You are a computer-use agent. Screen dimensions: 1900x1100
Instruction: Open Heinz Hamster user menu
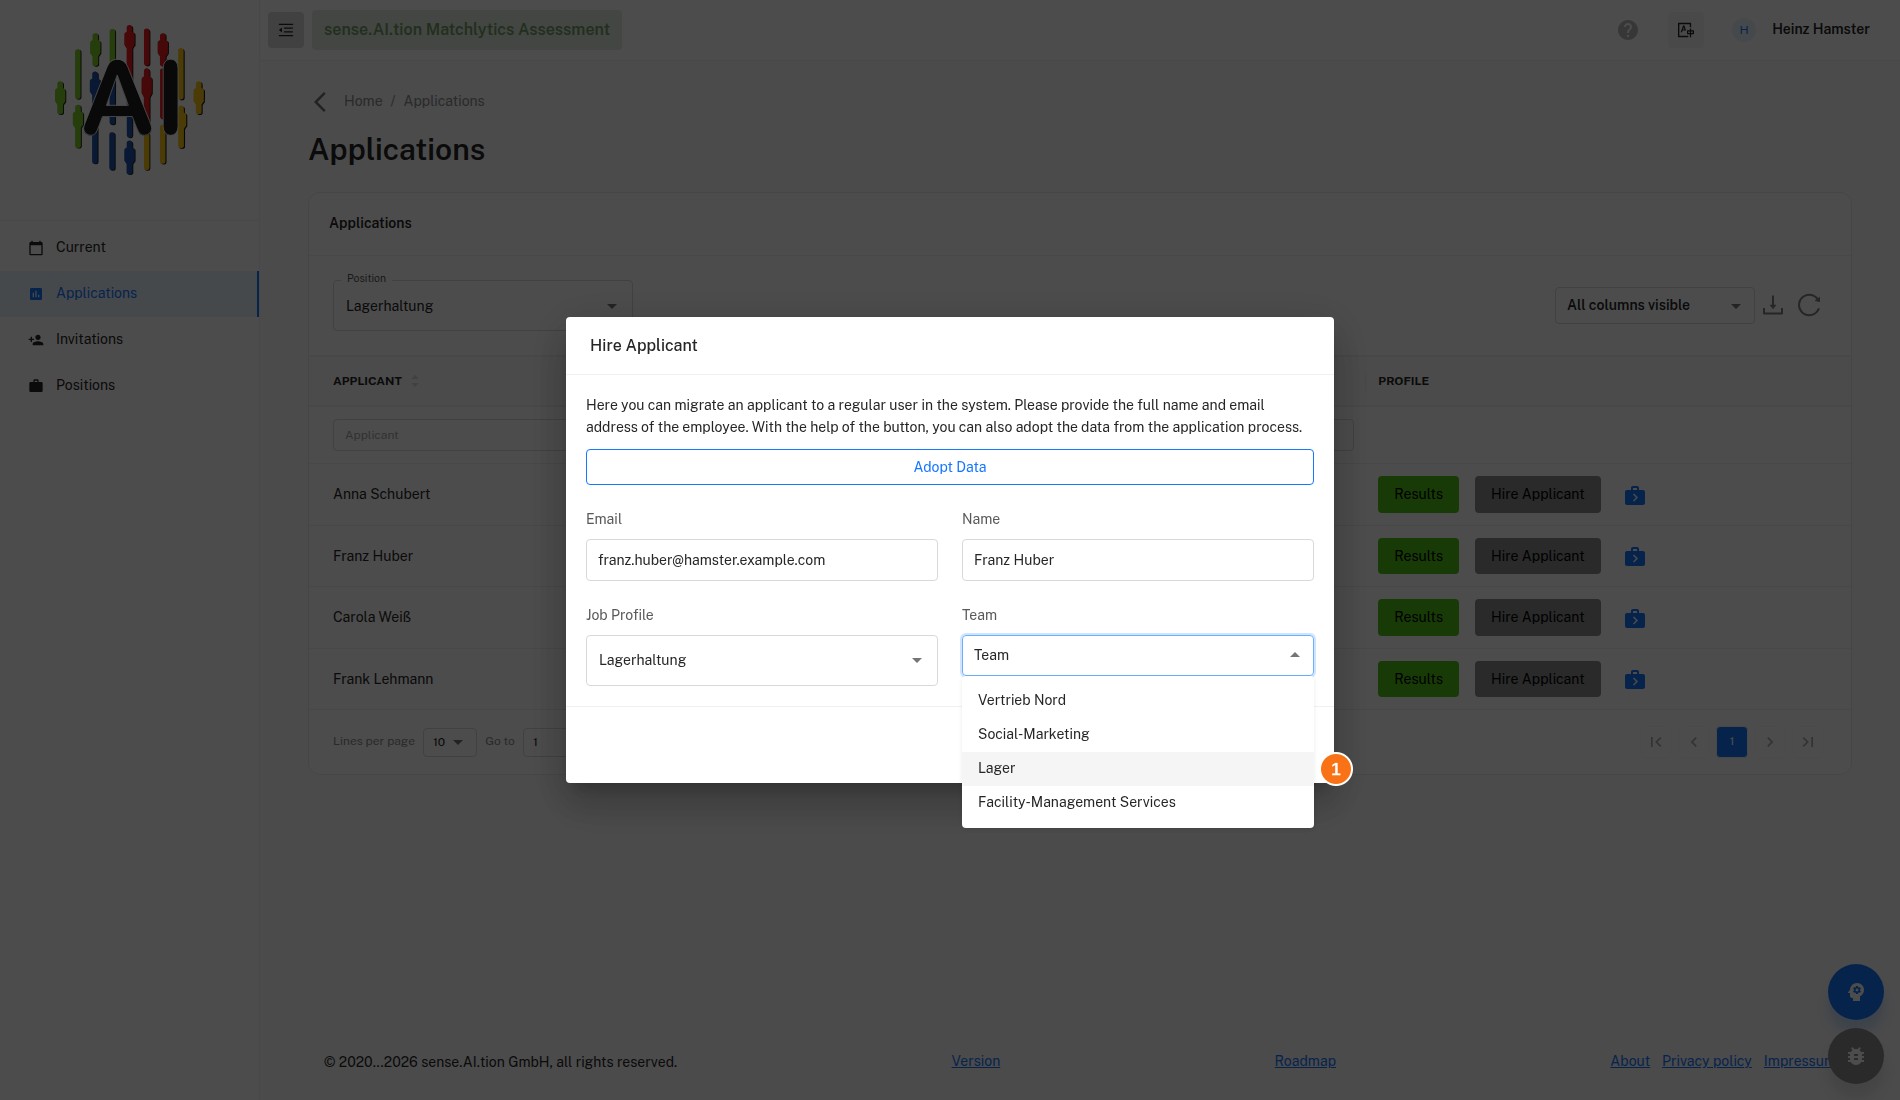pos(1803,30)
